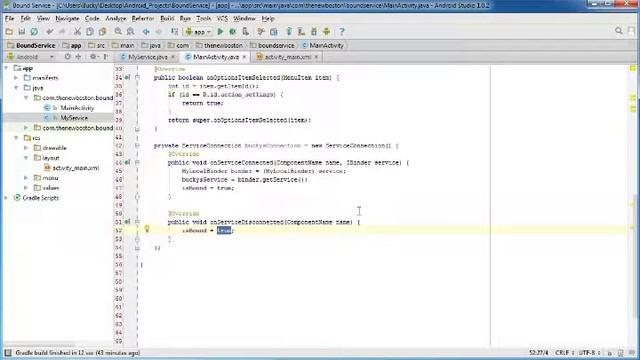Expand the menu folder
This screenshot has height=360, width=640.
[x=26, y=178]
